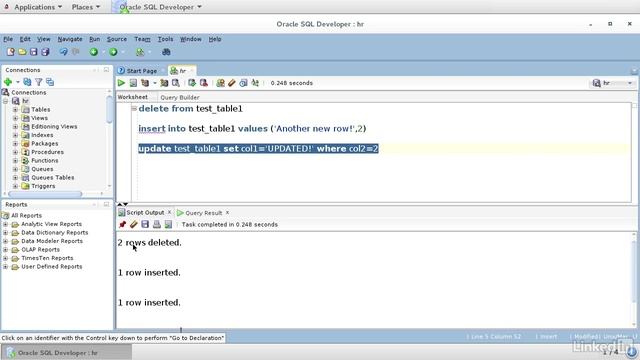640x360 pixels.
Task: Clear the Script Output with eraser icon
Action: pyautogui.click(x=133, y=224)
